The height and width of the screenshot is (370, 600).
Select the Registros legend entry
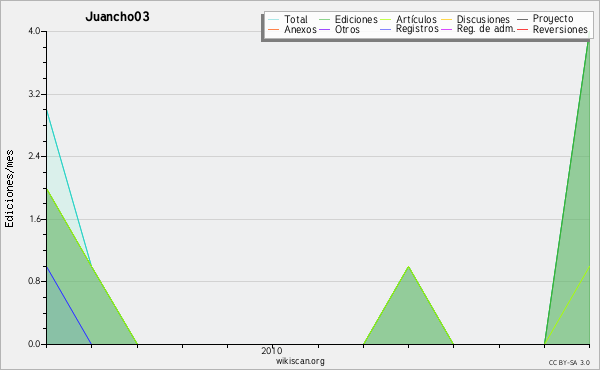pyautogui.click(x=417, y=29)
